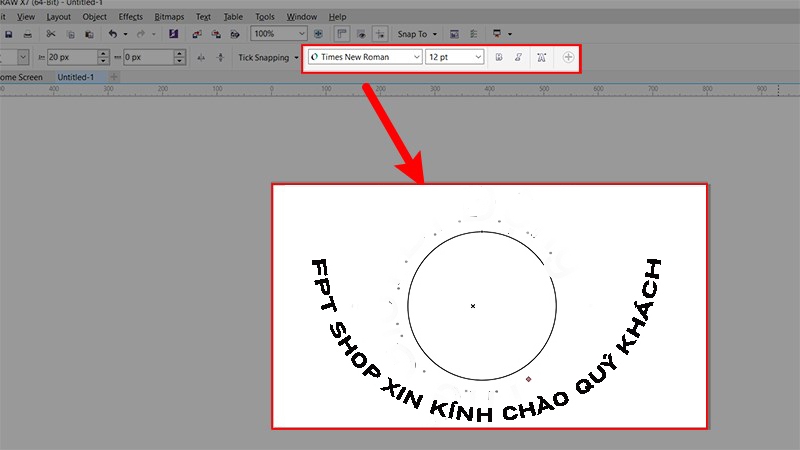This screenshot has height=450, width=800.
Task: Open the Table menu
Action: pyautogui.click(x=233, y=17)
